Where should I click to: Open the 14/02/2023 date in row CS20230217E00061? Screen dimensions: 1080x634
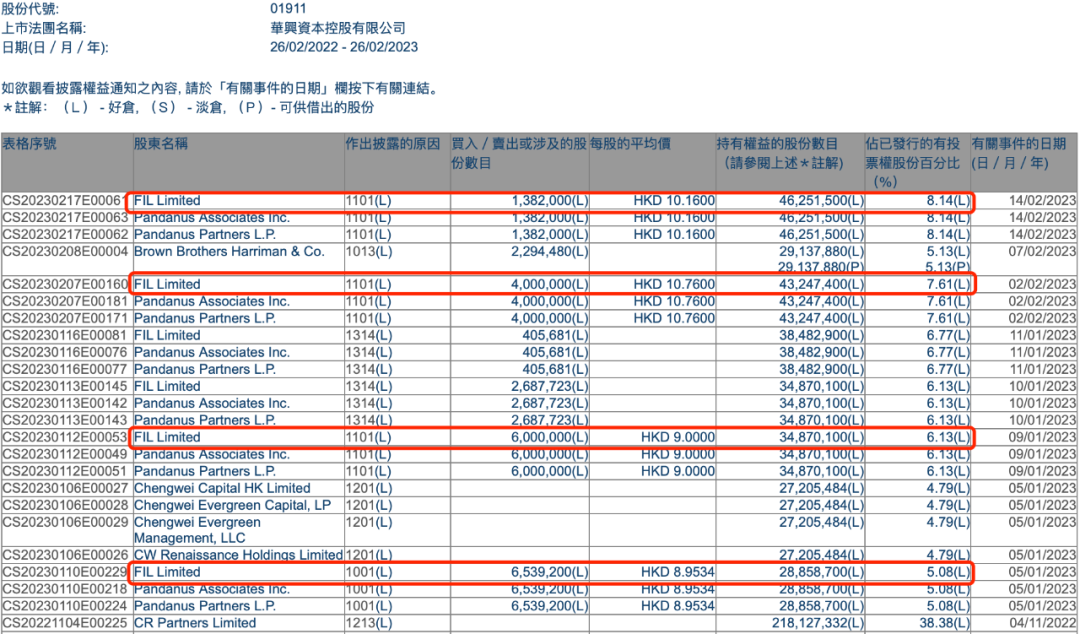tap(1042, 201)
